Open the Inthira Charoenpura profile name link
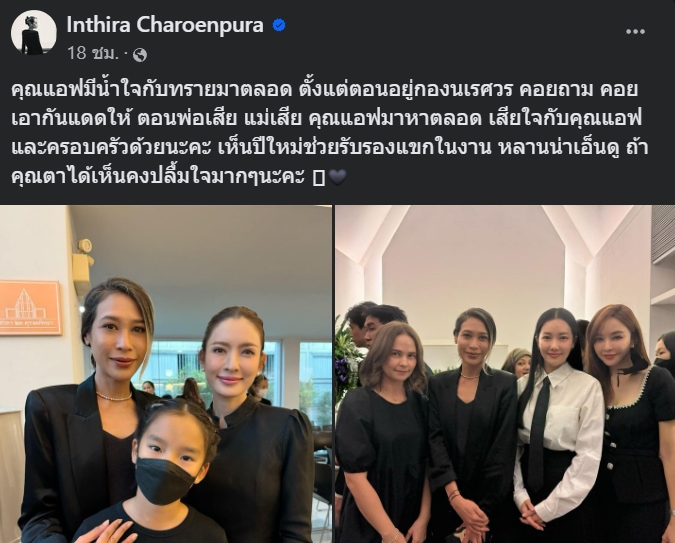 [x=165, y=25]
